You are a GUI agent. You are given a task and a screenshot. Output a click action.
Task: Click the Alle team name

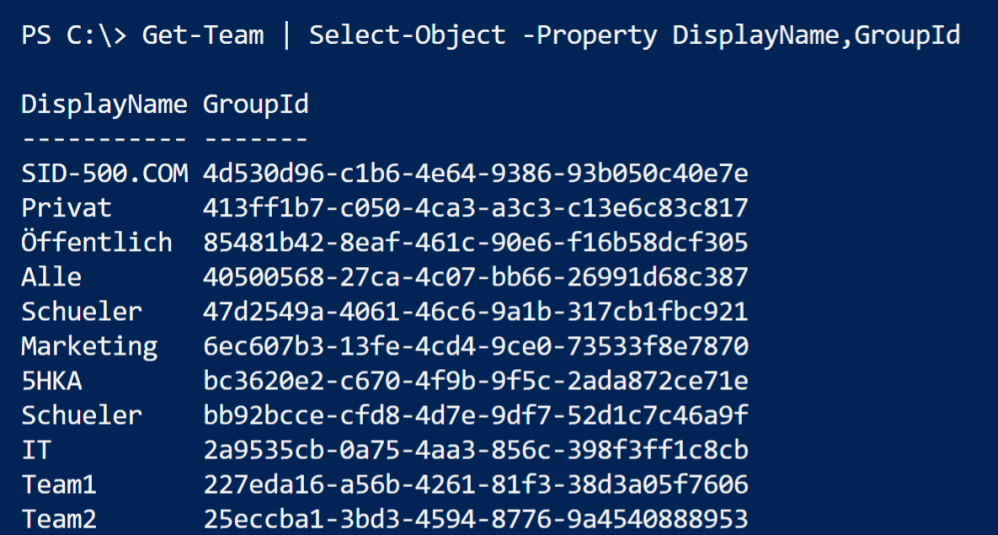coord(51,277)
